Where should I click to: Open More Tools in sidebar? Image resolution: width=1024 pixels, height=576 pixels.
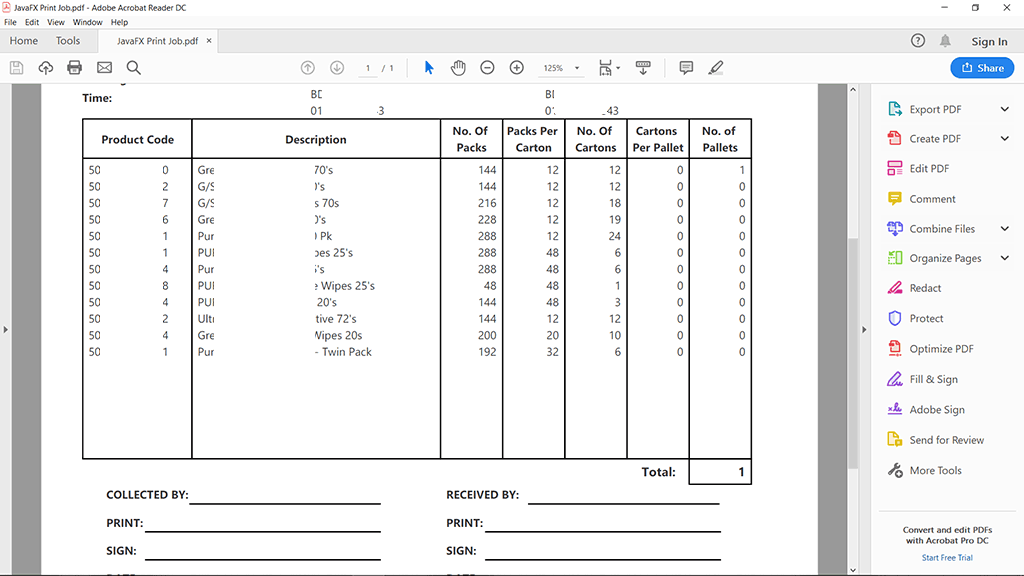click(935, 470)
